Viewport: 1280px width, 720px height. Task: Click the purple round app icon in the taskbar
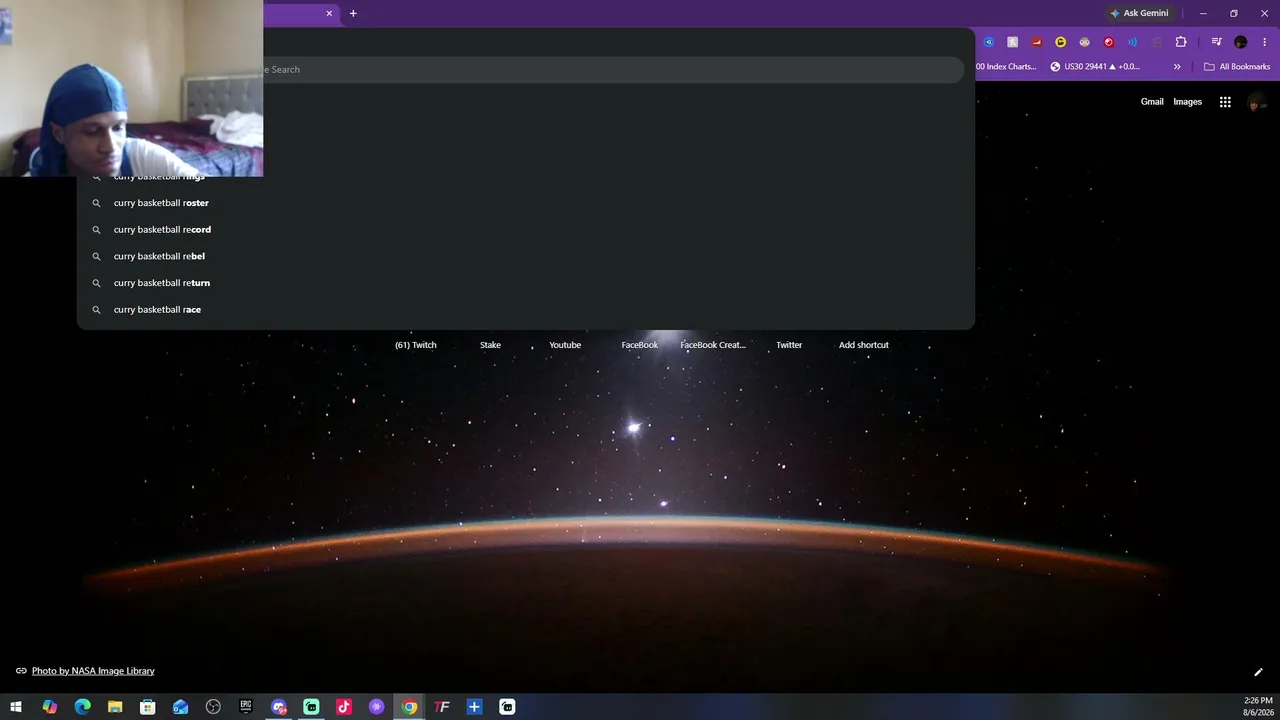377,707
